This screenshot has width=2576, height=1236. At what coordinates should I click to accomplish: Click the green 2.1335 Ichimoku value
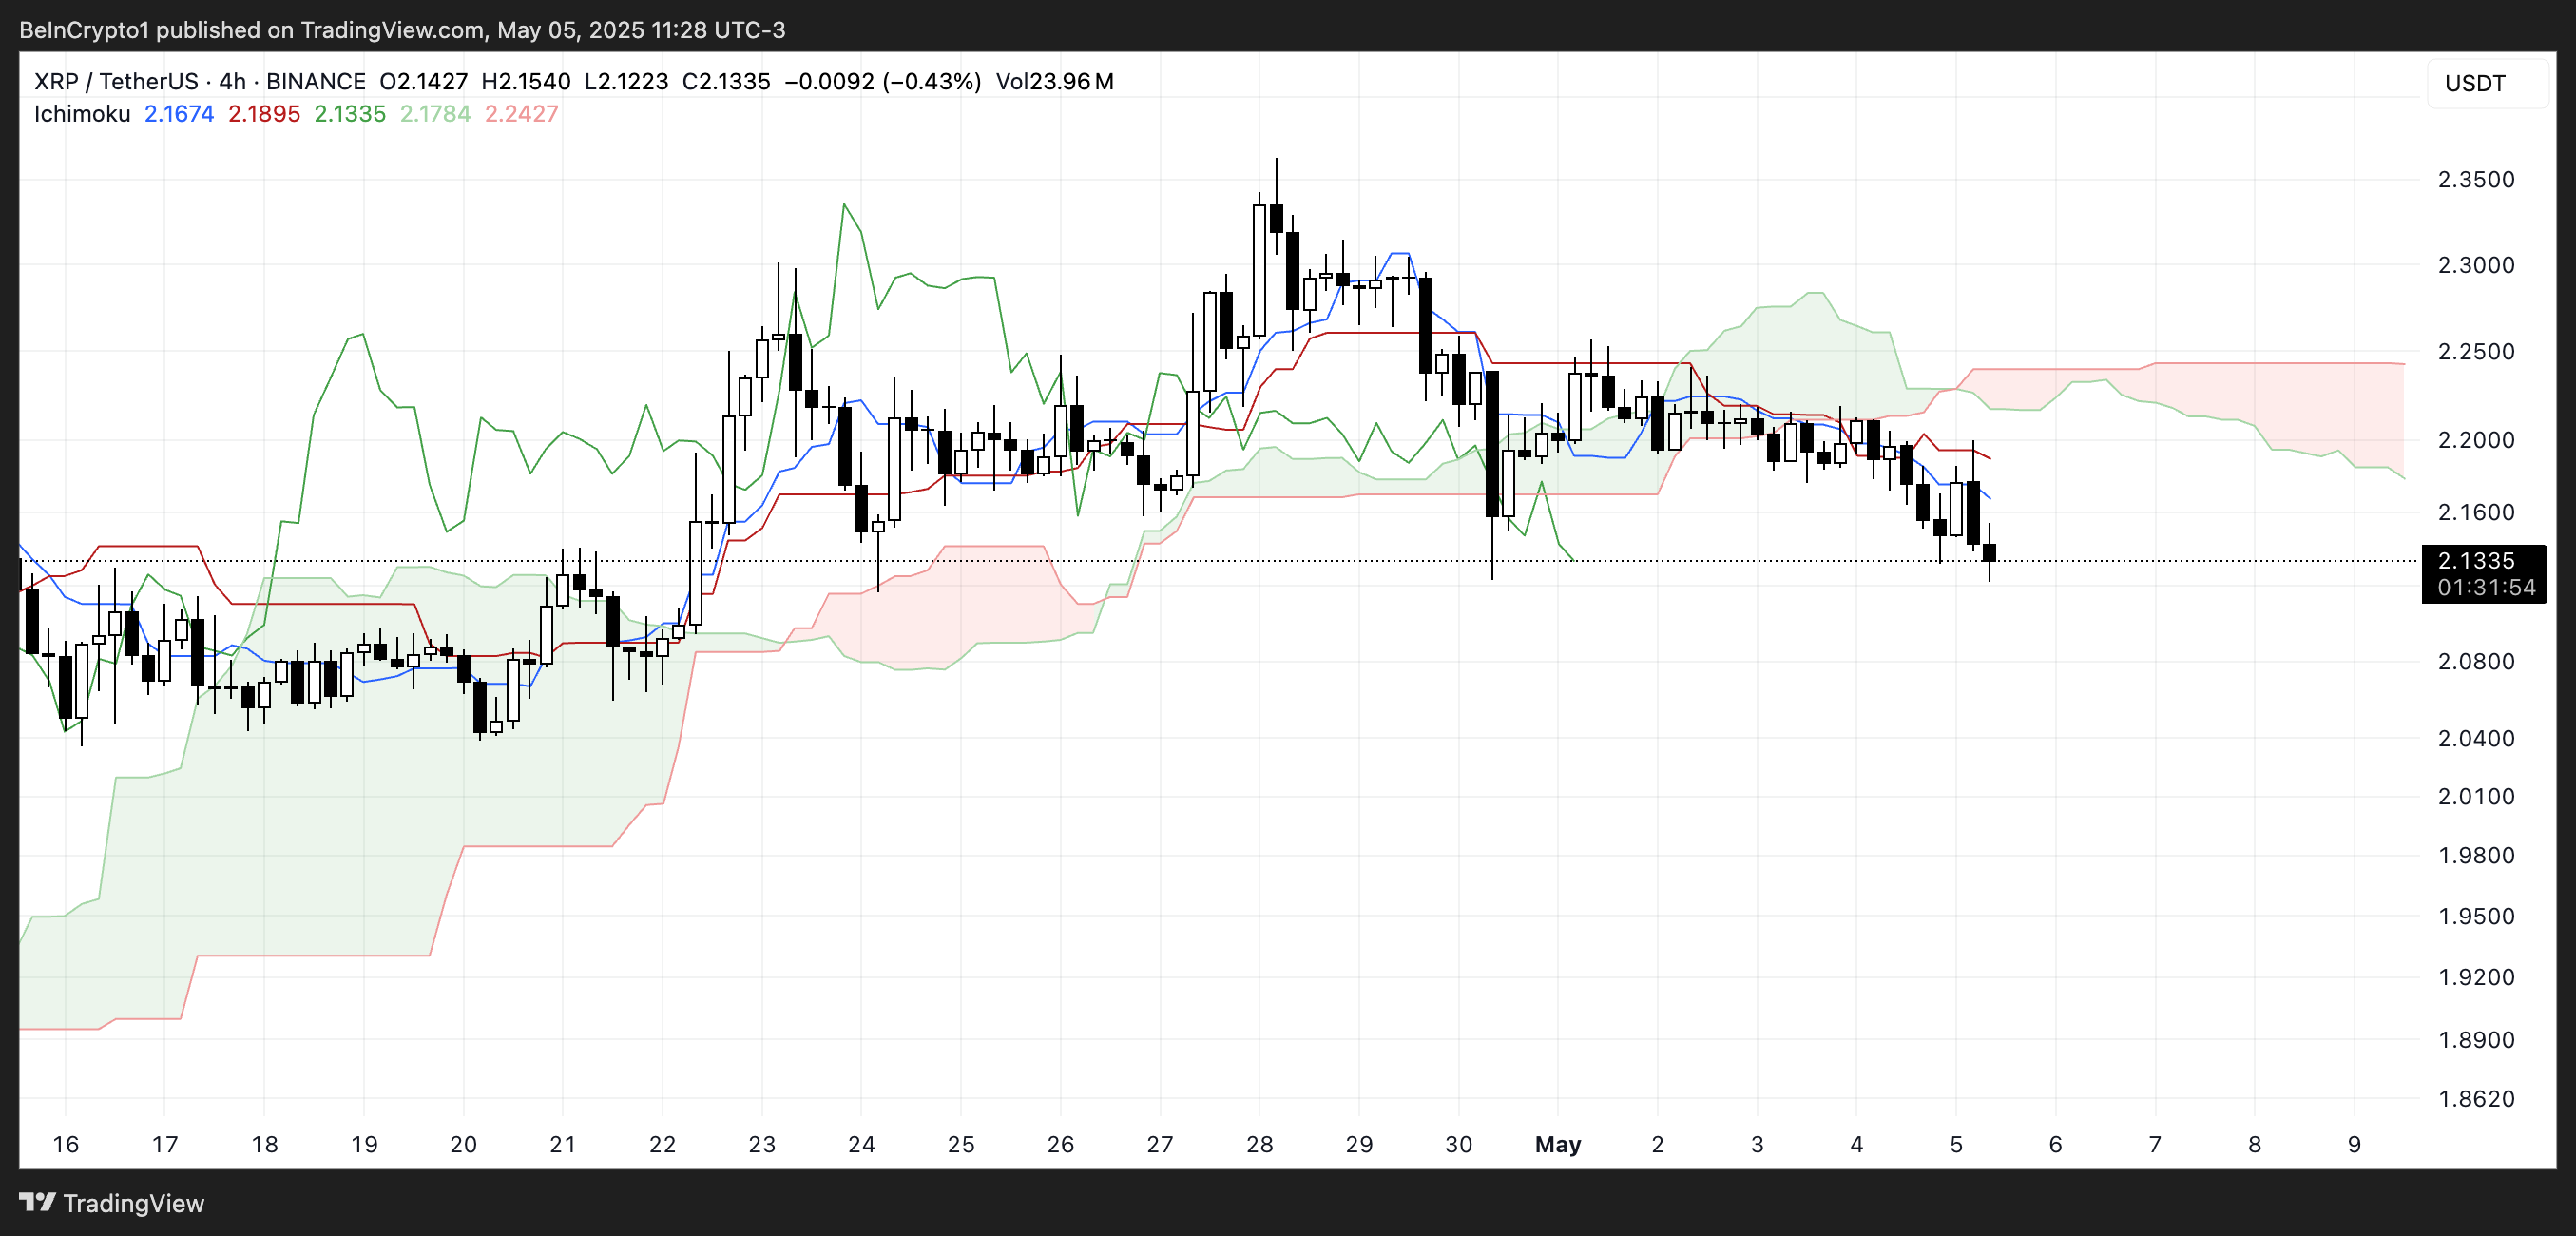[x=350, y=113]
